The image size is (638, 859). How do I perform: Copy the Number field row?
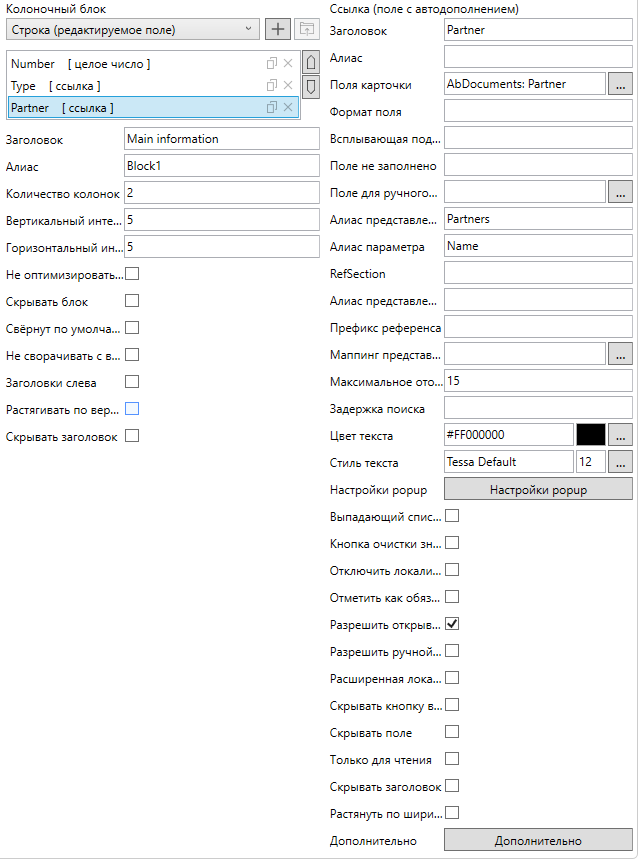click(x=271, y=64)
